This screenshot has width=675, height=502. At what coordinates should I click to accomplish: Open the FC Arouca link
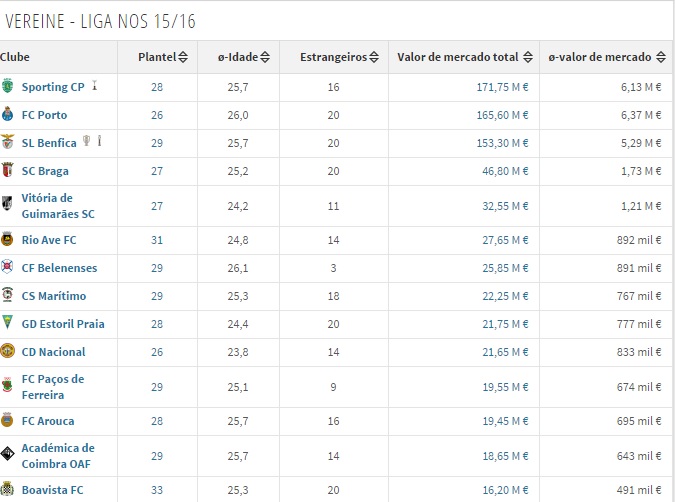click(48, 421)
